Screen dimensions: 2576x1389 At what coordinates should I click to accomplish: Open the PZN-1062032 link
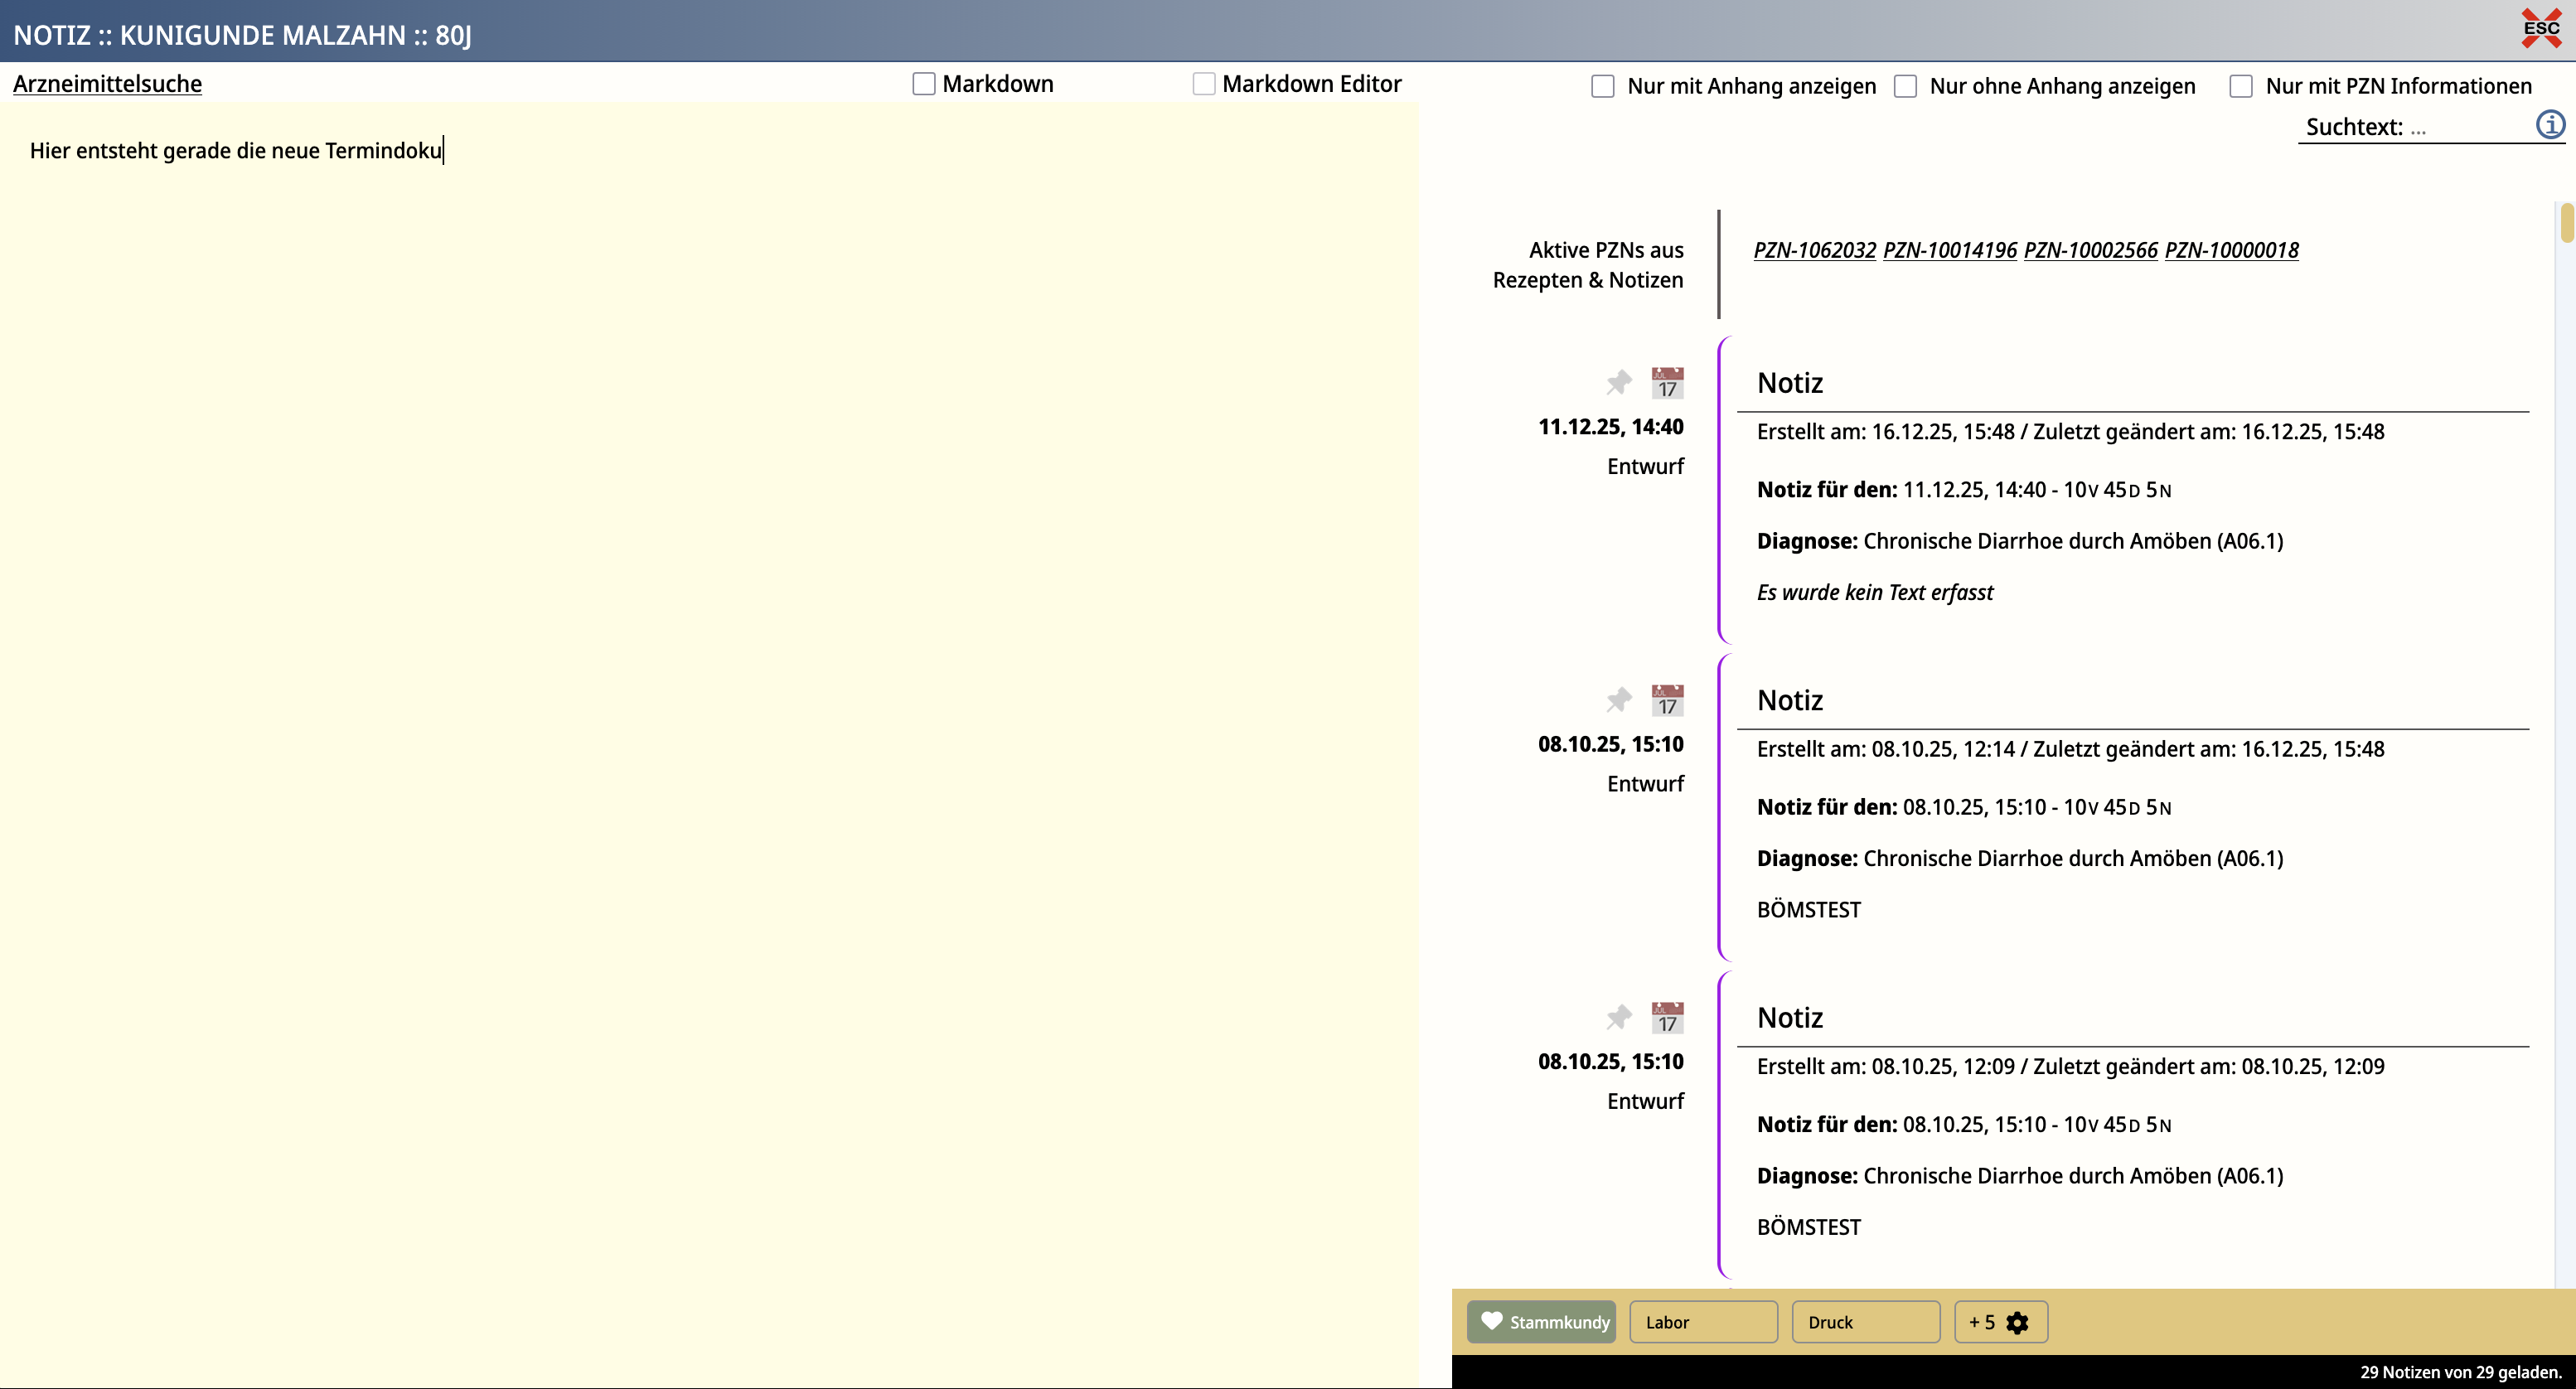click(1814, 250)
